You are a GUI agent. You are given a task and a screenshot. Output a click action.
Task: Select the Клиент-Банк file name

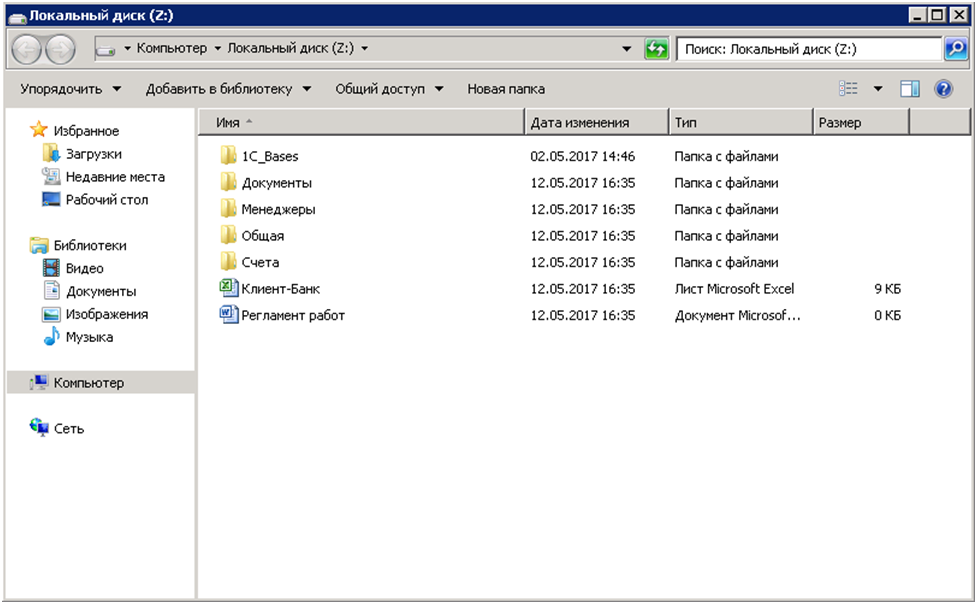pos(280,289)
